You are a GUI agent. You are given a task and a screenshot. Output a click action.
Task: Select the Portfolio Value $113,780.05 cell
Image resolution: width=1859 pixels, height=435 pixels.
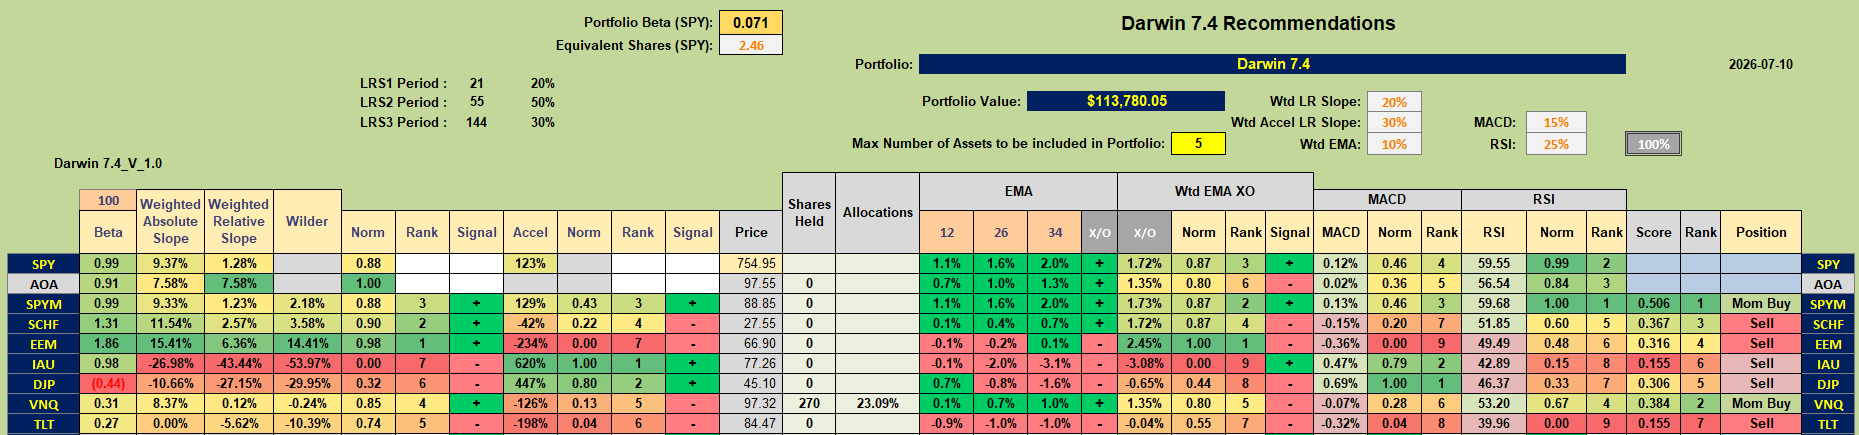tap(1126, 101)
